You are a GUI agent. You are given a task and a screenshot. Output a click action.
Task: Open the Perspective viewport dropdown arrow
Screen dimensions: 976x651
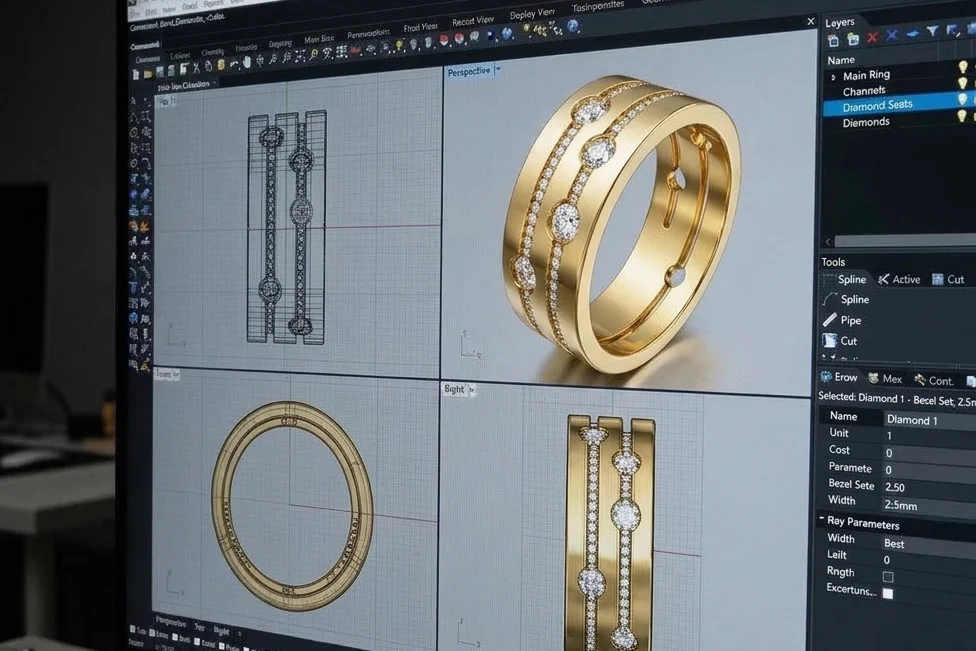pos(498,69)
